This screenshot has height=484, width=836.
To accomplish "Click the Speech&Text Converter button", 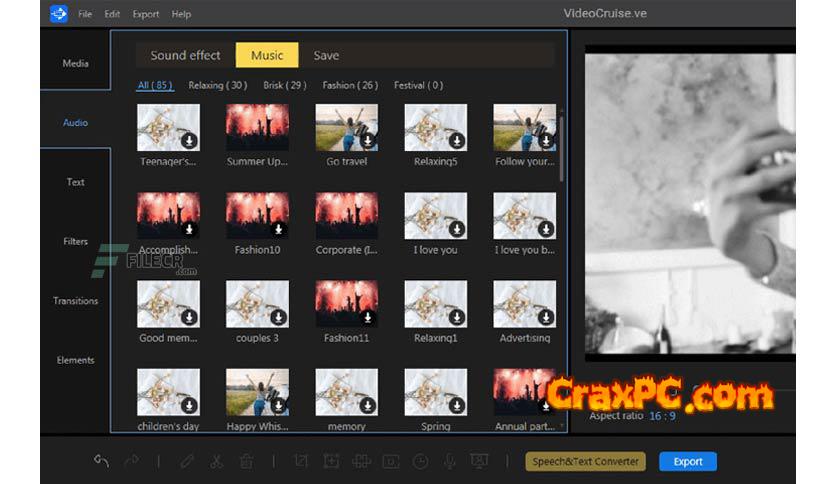I will click(x=586, y=461).
